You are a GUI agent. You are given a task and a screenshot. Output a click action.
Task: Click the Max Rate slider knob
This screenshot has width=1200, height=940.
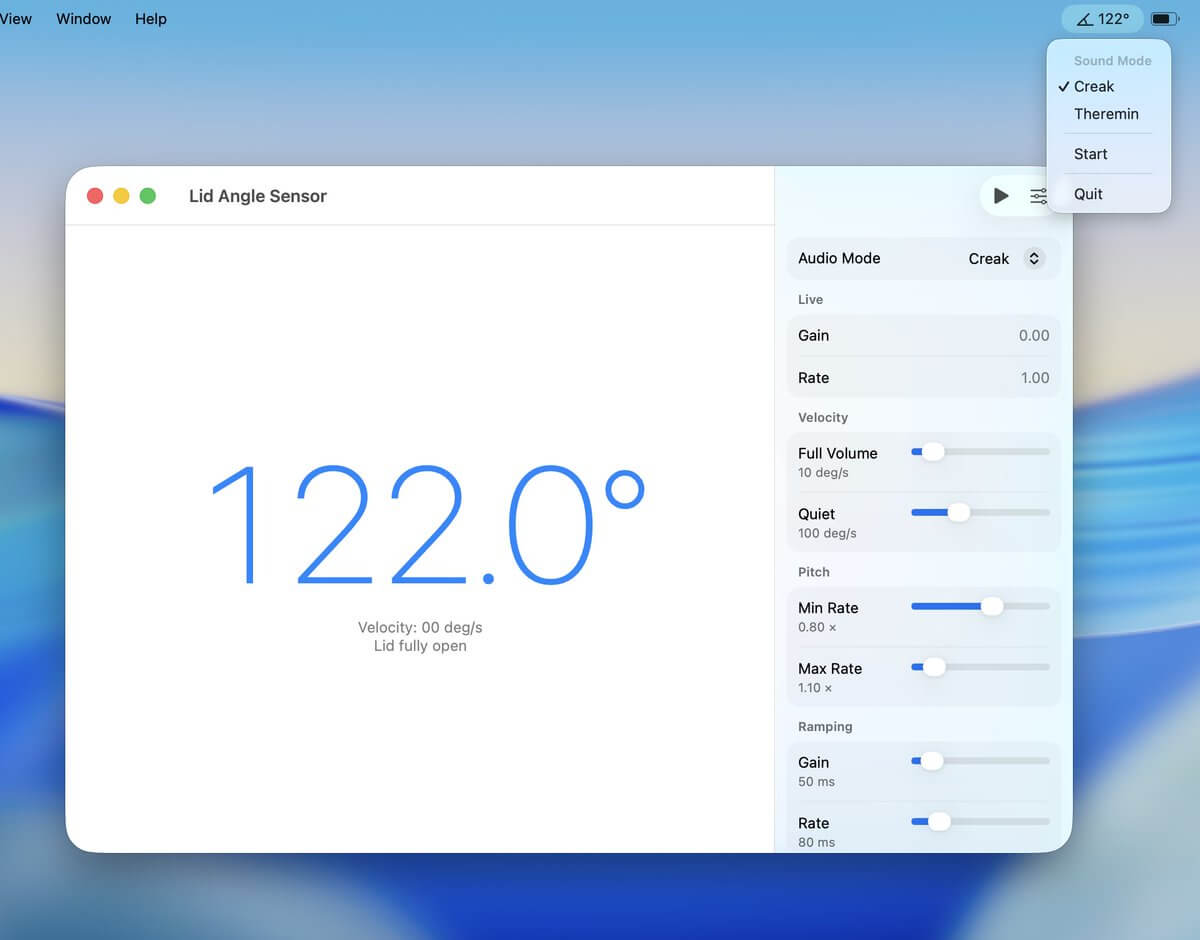934,667
